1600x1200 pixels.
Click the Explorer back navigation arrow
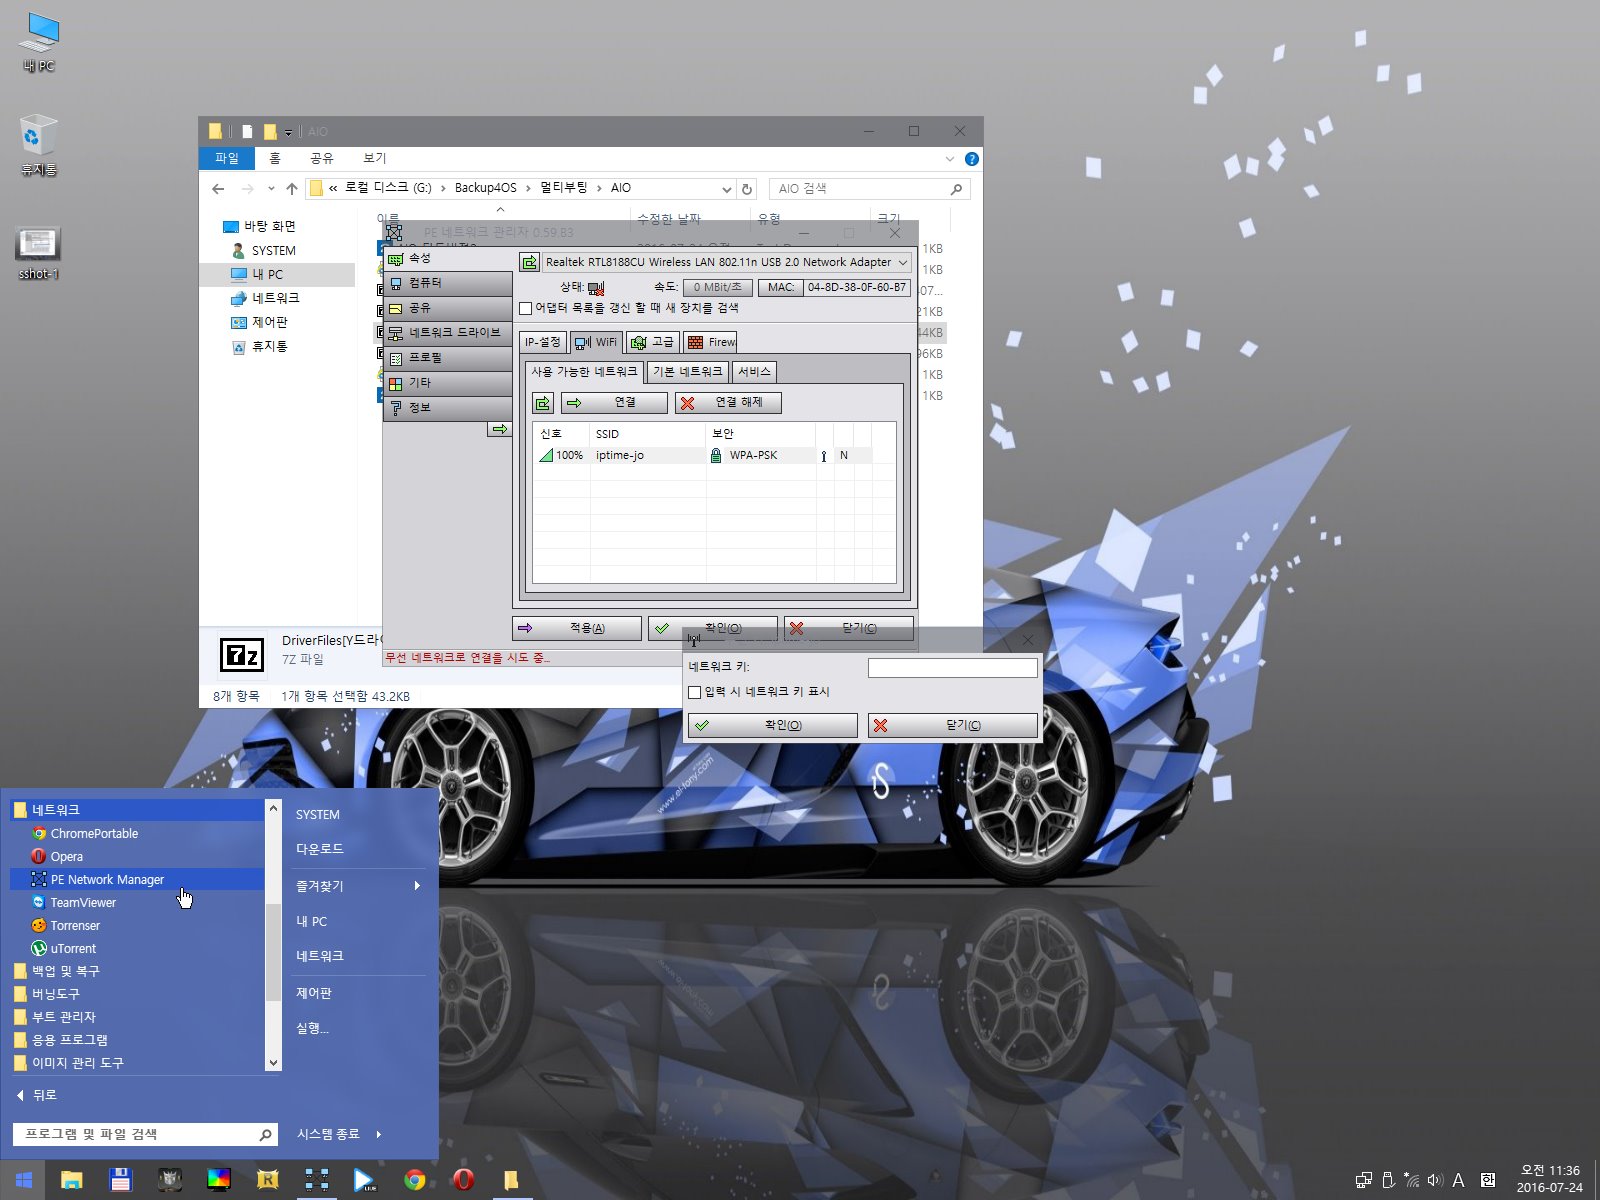tap(218, 188)
